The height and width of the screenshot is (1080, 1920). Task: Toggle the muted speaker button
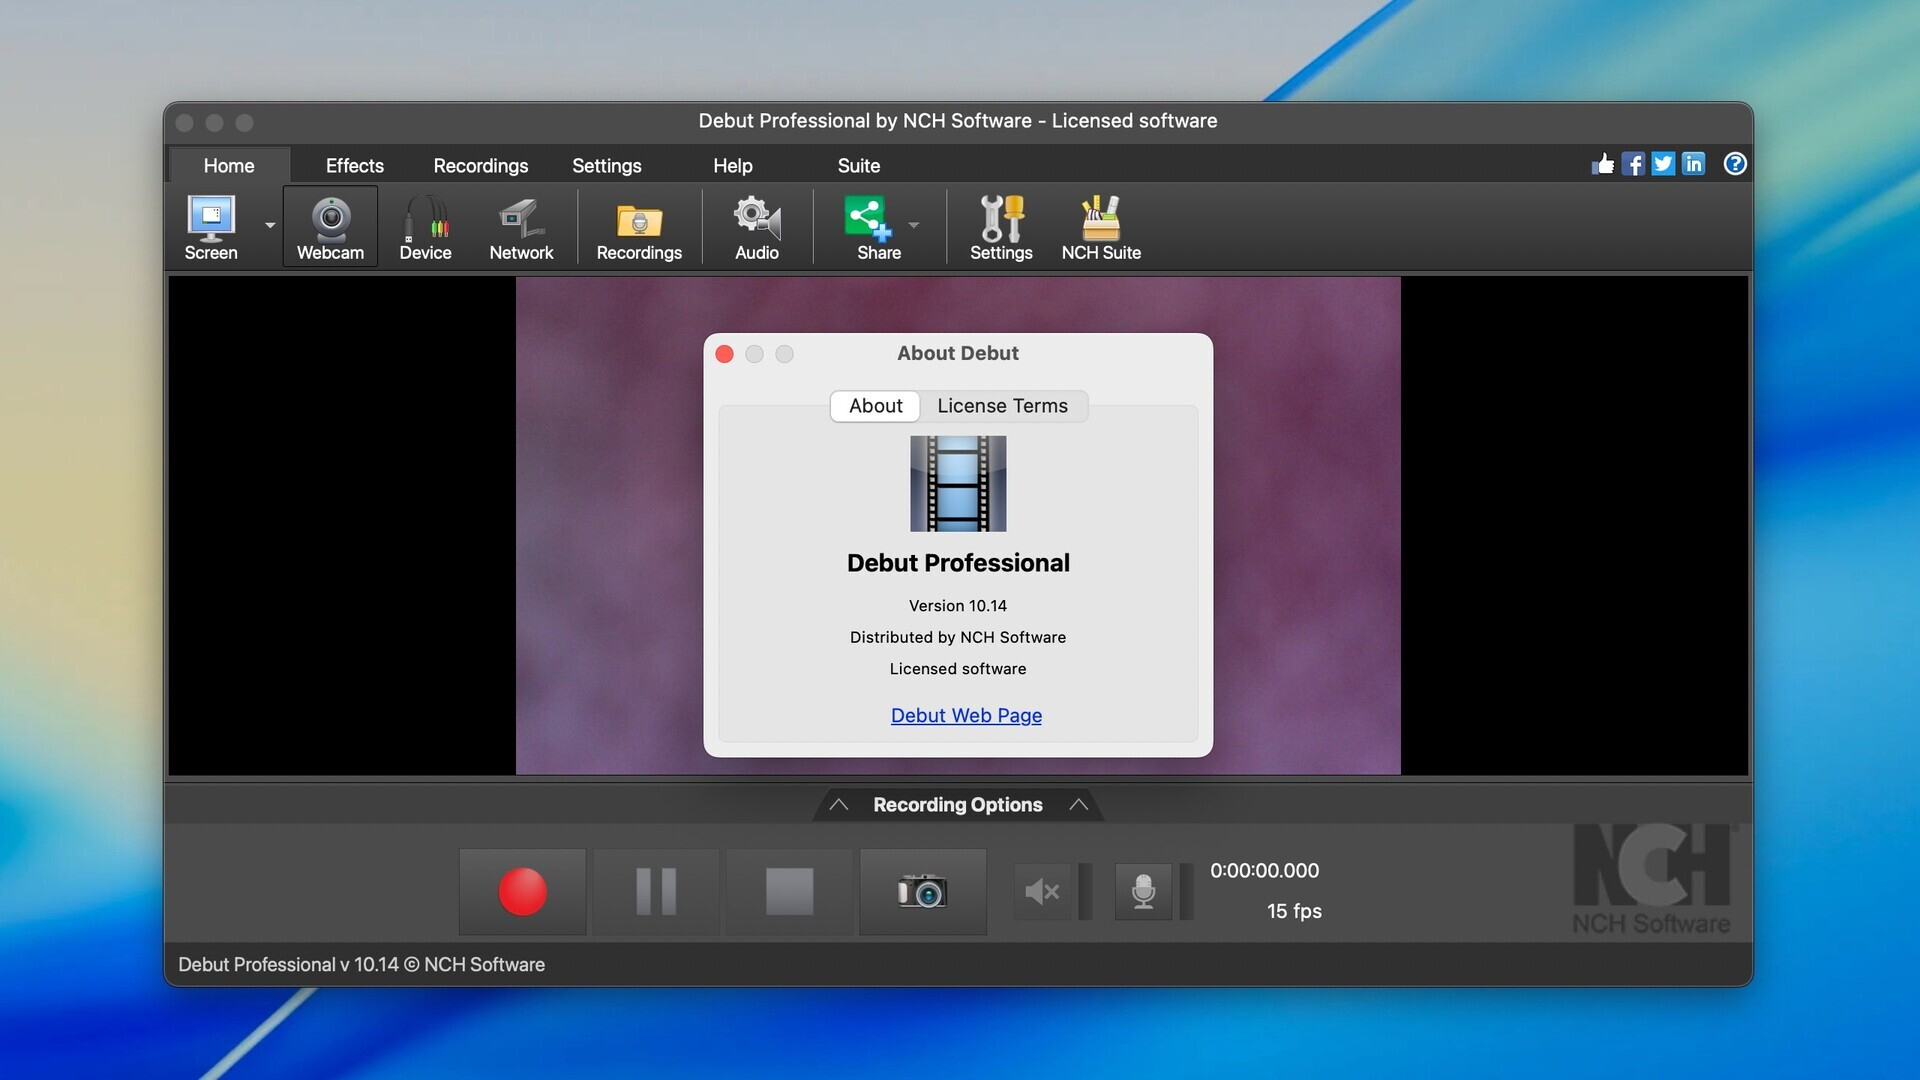click(x=1043, y=891)
